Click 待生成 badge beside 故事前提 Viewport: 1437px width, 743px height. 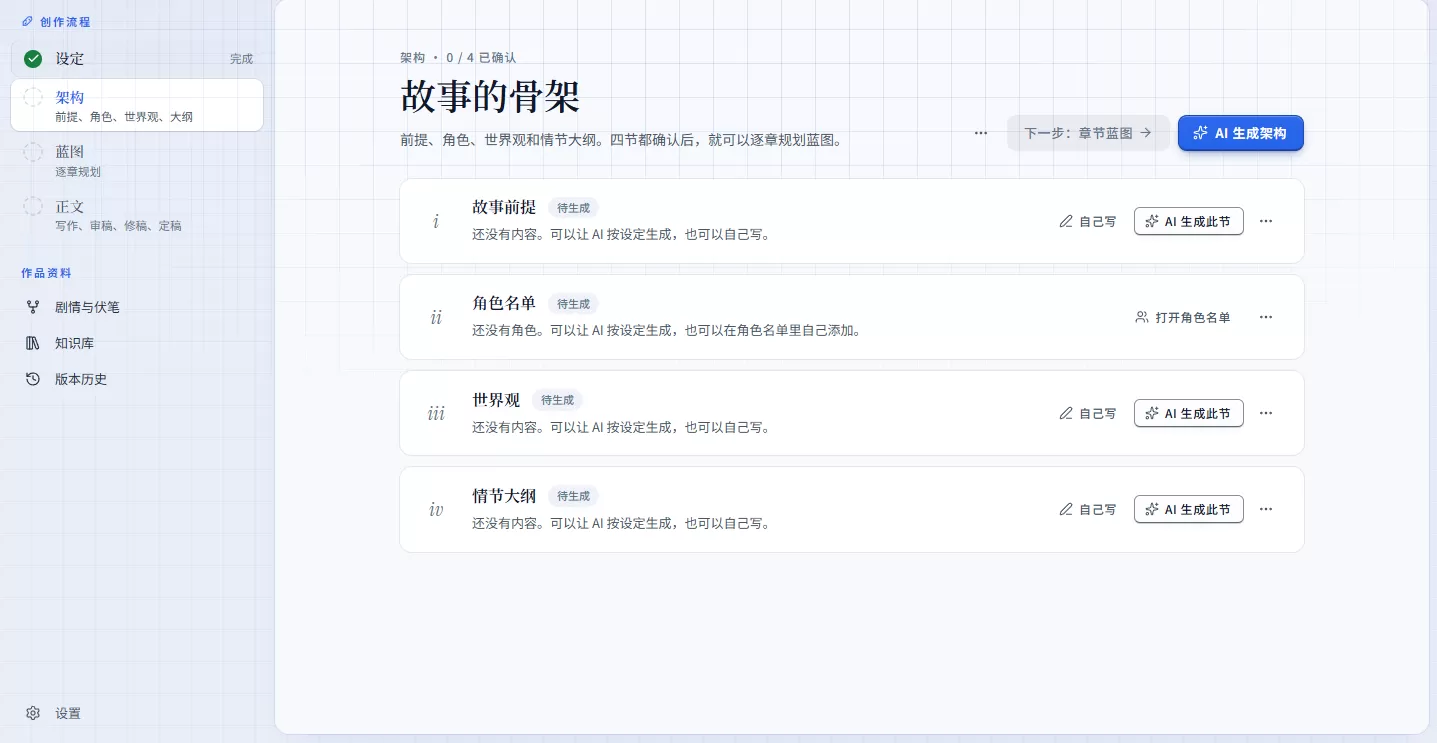coord(573,208)
